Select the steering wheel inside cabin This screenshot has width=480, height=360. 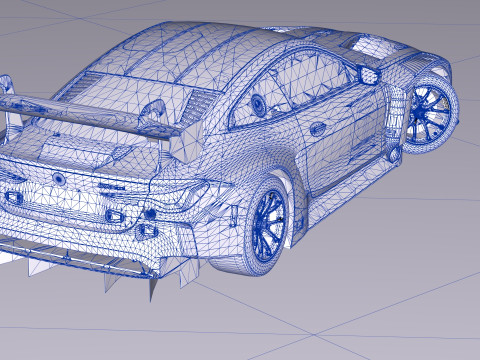coord(259,105)
